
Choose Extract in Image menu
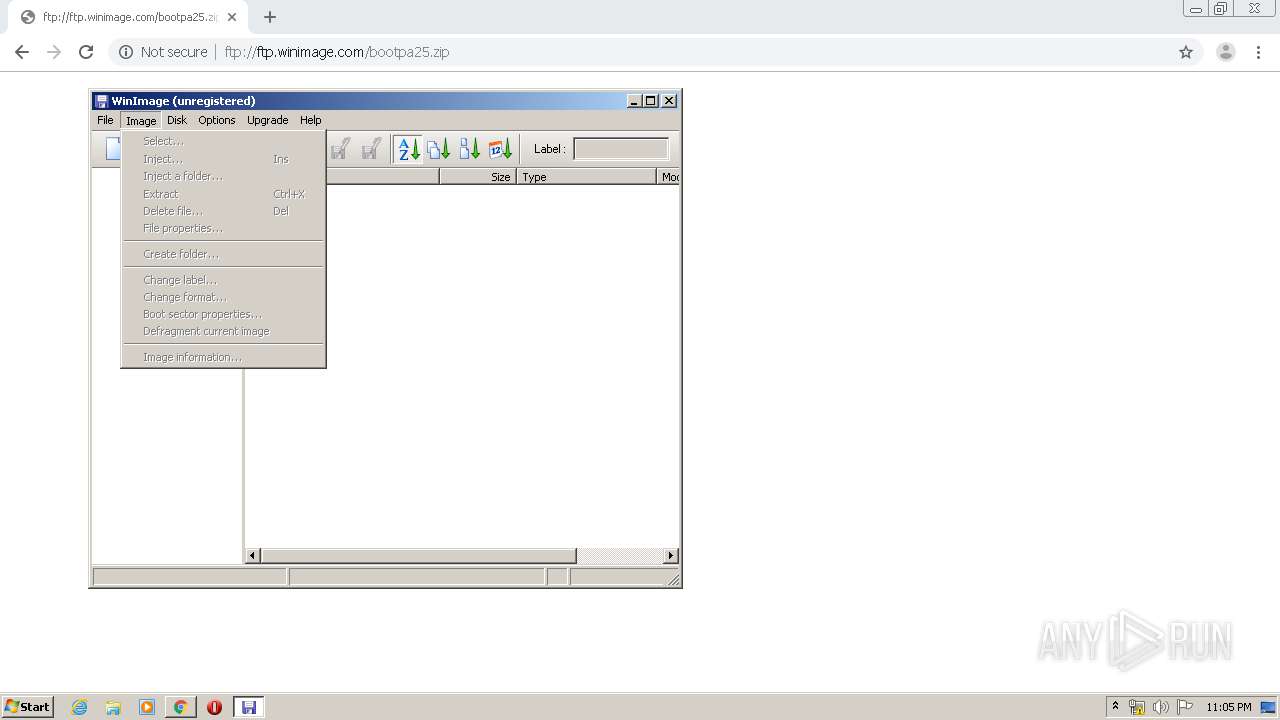pos(223,194)
